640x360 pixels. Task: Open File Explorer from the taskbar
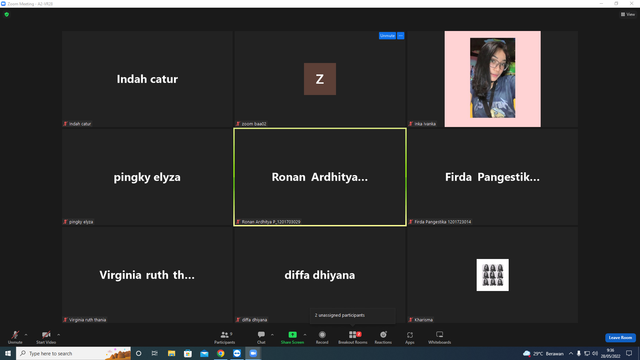pyautogui.click(x=171, y=353)
